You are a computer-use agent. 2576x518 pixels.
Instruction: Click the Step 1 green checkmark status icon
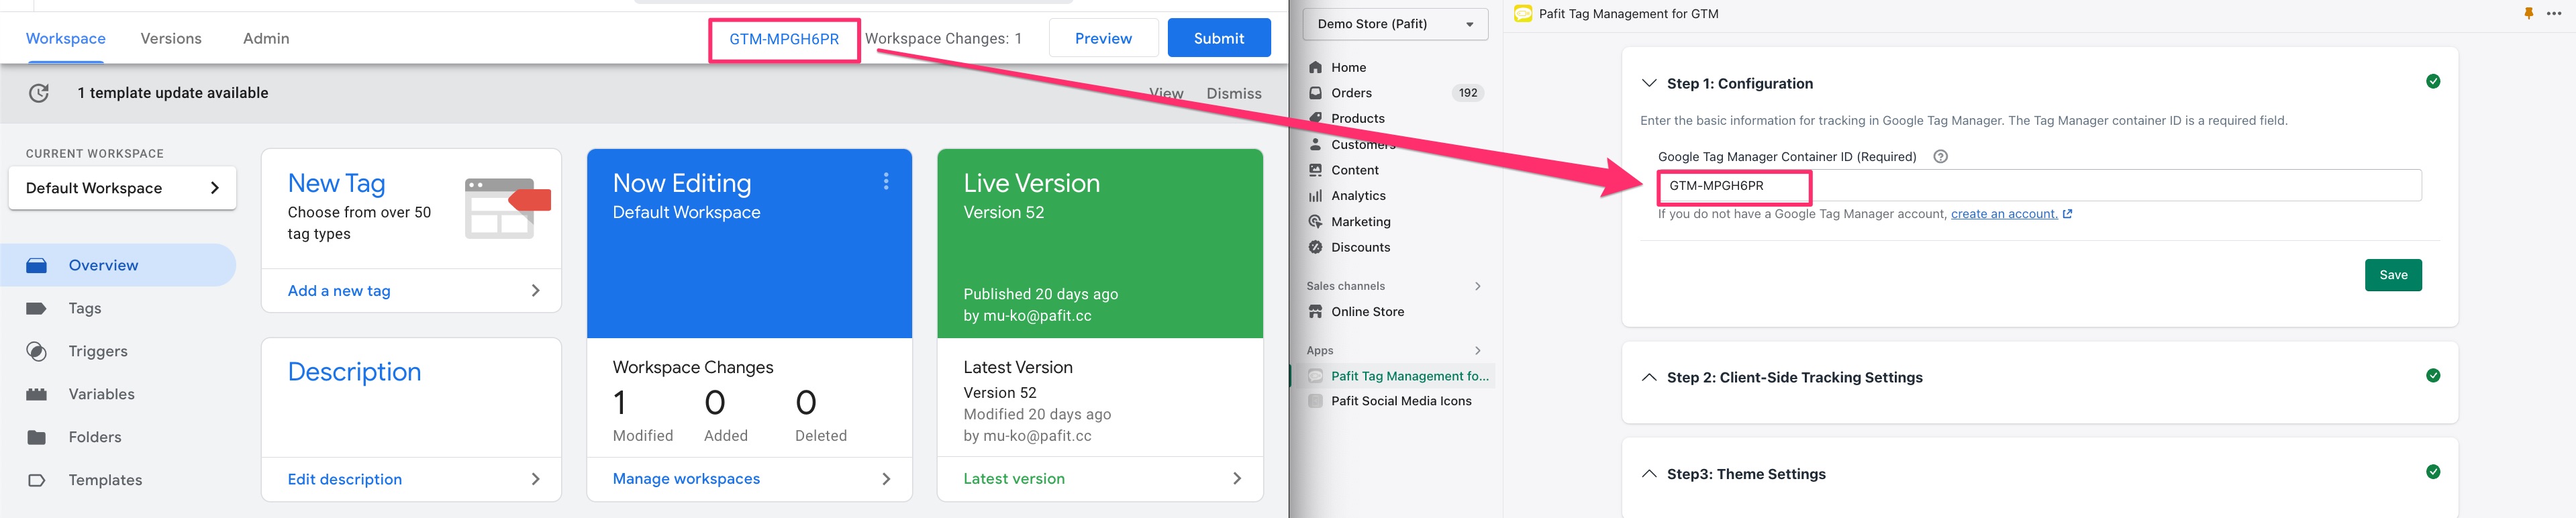tap(2433, 82)
